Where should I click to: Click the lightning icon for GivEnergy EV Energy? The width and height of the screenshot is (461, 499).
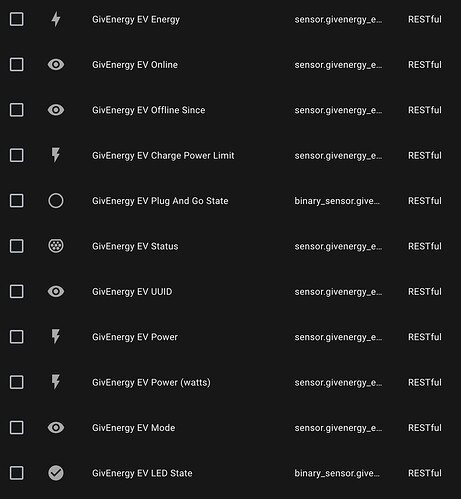pyautogui.click(x=56, y=19)
